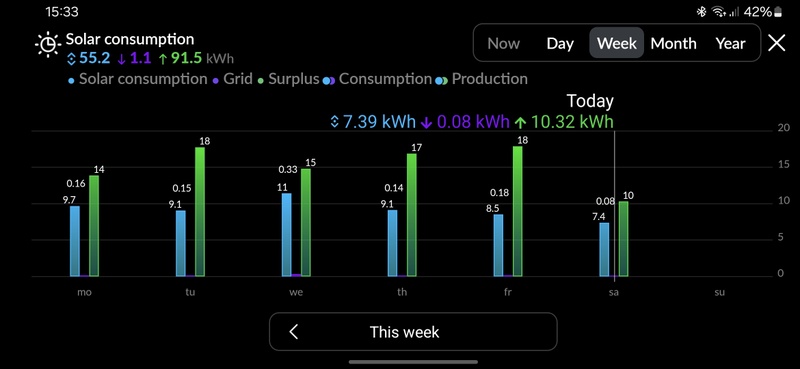This screenshot has width=800, height=369.
Task: Toggle Solar consumption legend series
Action: pyautogui.click(x=137, y=79)
